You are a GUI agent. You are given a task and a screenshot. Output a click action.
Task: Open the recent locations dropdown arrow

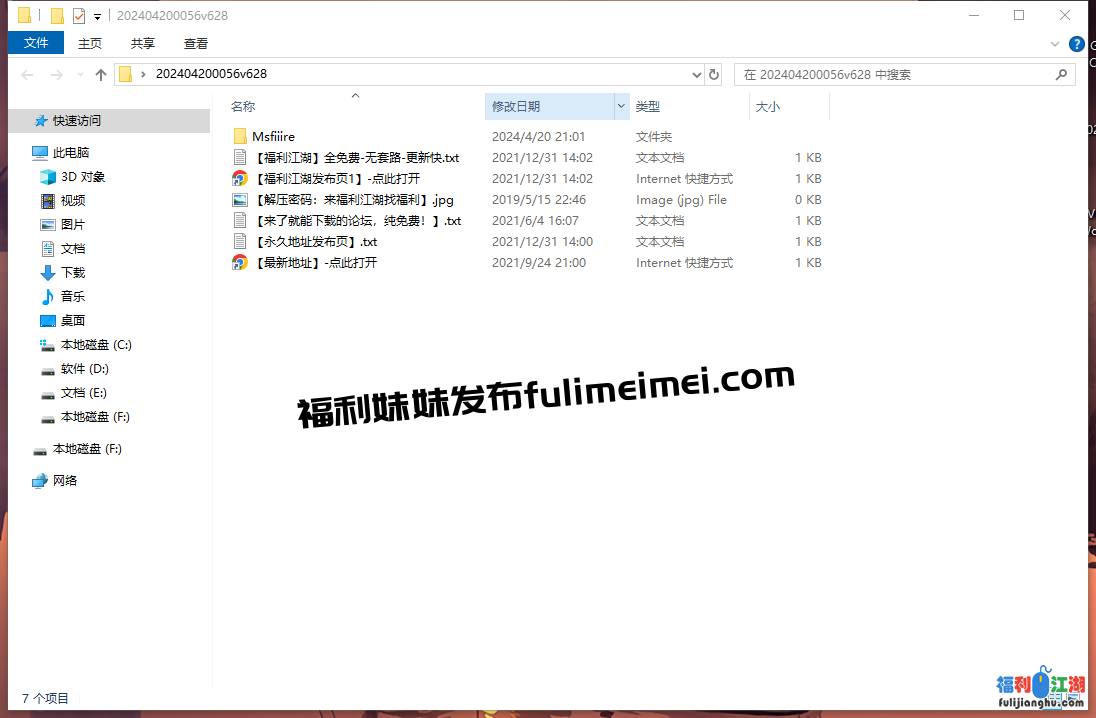(80, 74)
